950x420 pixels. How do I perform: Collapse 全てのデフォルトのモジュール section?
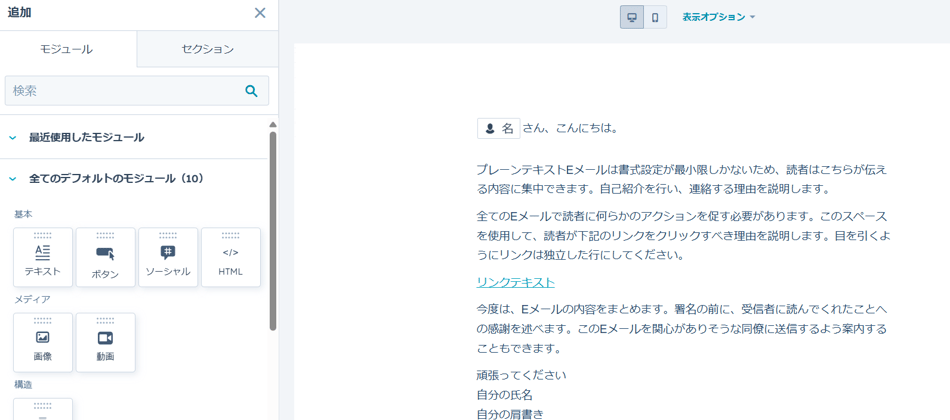click(13, 179)
